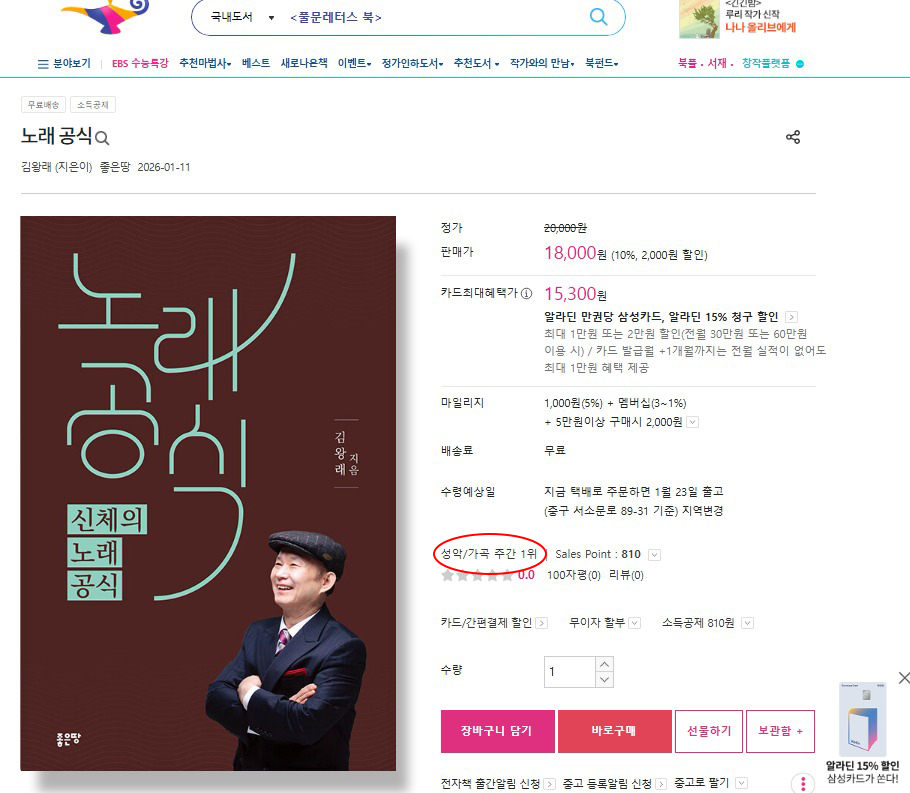Click the 바로구매 button

[x=615, y=731]
